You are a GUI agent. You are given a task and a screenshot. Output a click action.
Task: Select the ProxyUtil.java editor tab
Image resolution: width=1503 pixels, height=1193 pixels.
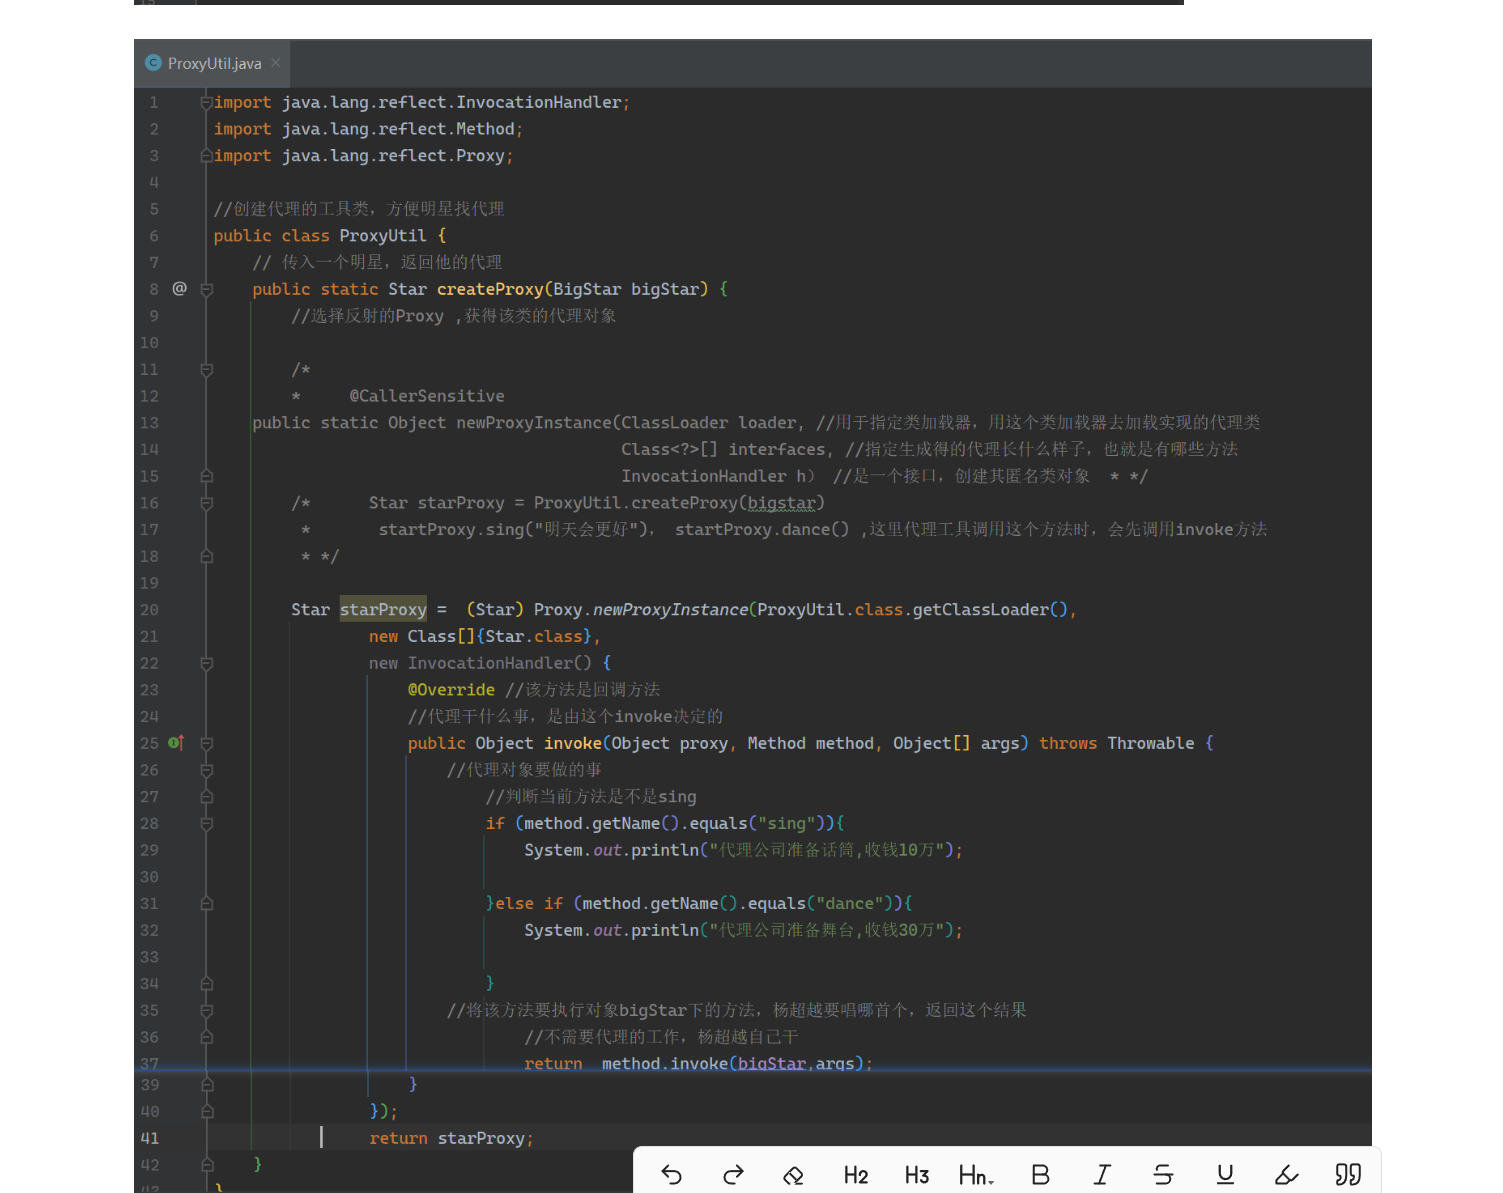(x=213, y=63)
